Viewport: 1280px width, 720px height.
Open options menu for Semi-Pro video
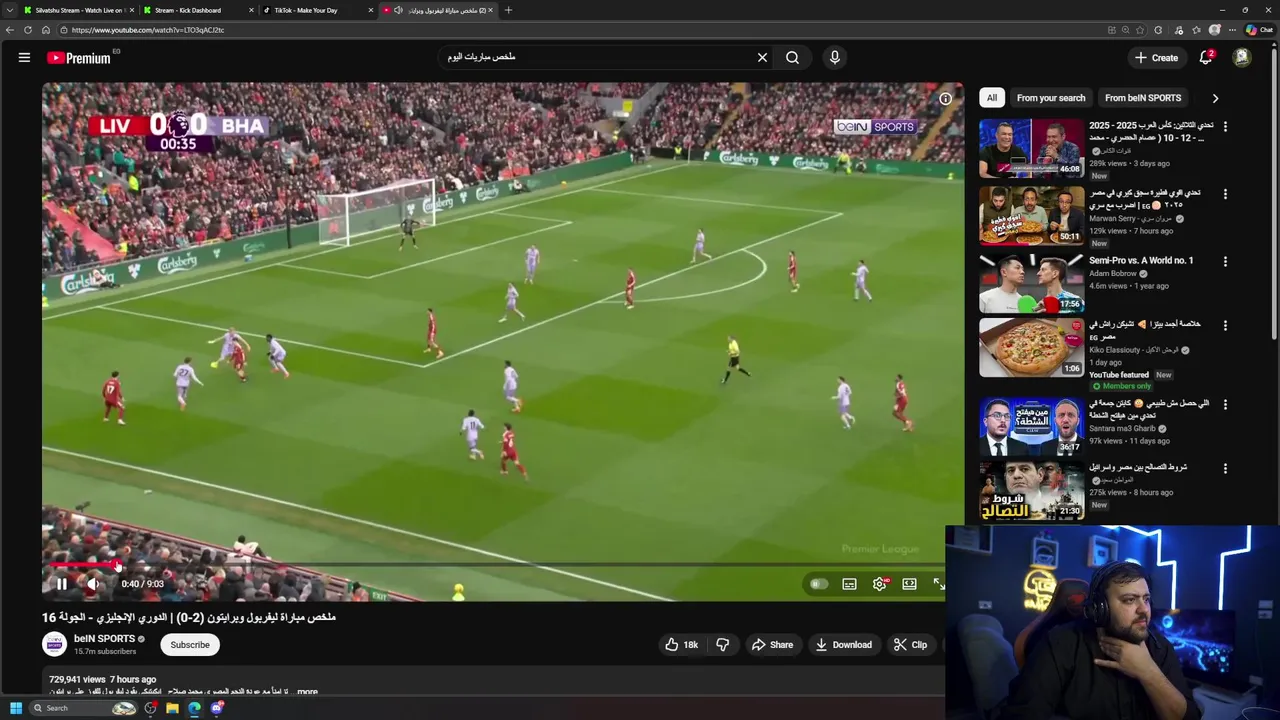point(1225,261)
